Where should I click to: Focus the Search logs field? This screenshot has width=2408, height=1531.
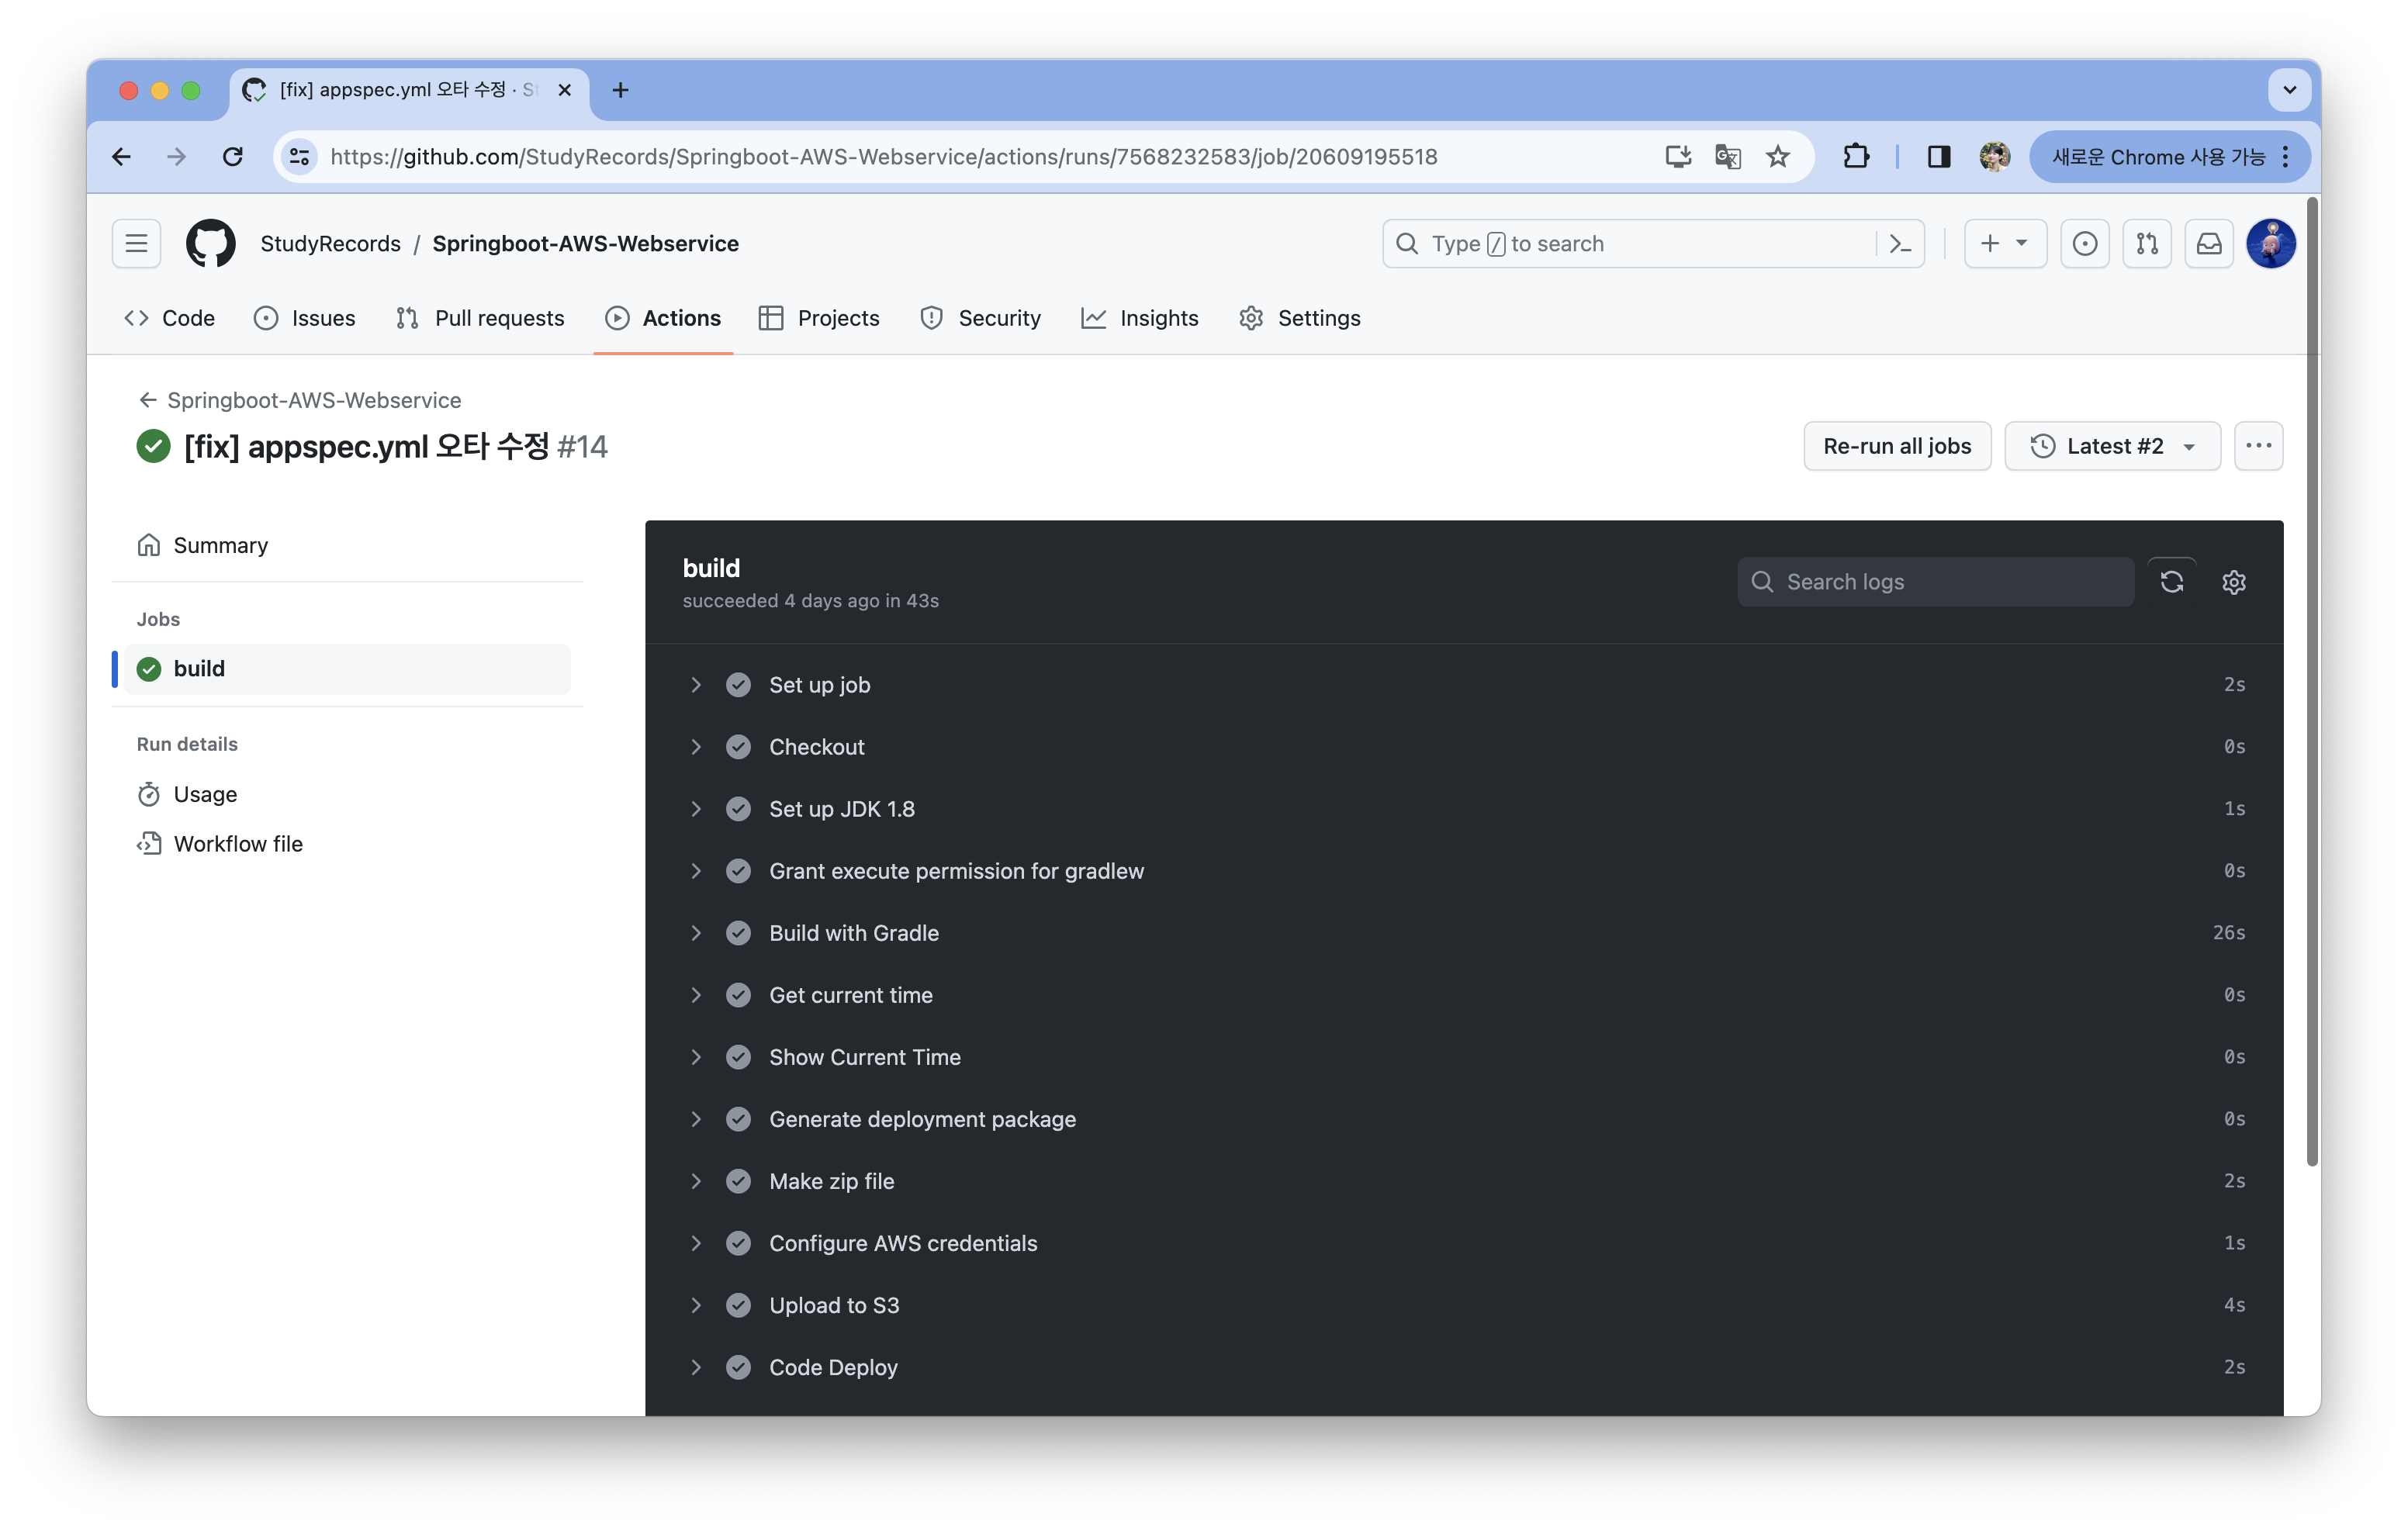coord(1935,582)
